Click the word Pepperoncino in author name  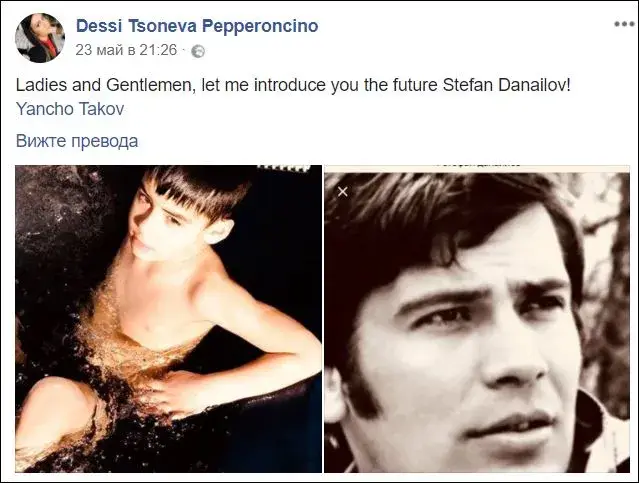click(260, 26)
